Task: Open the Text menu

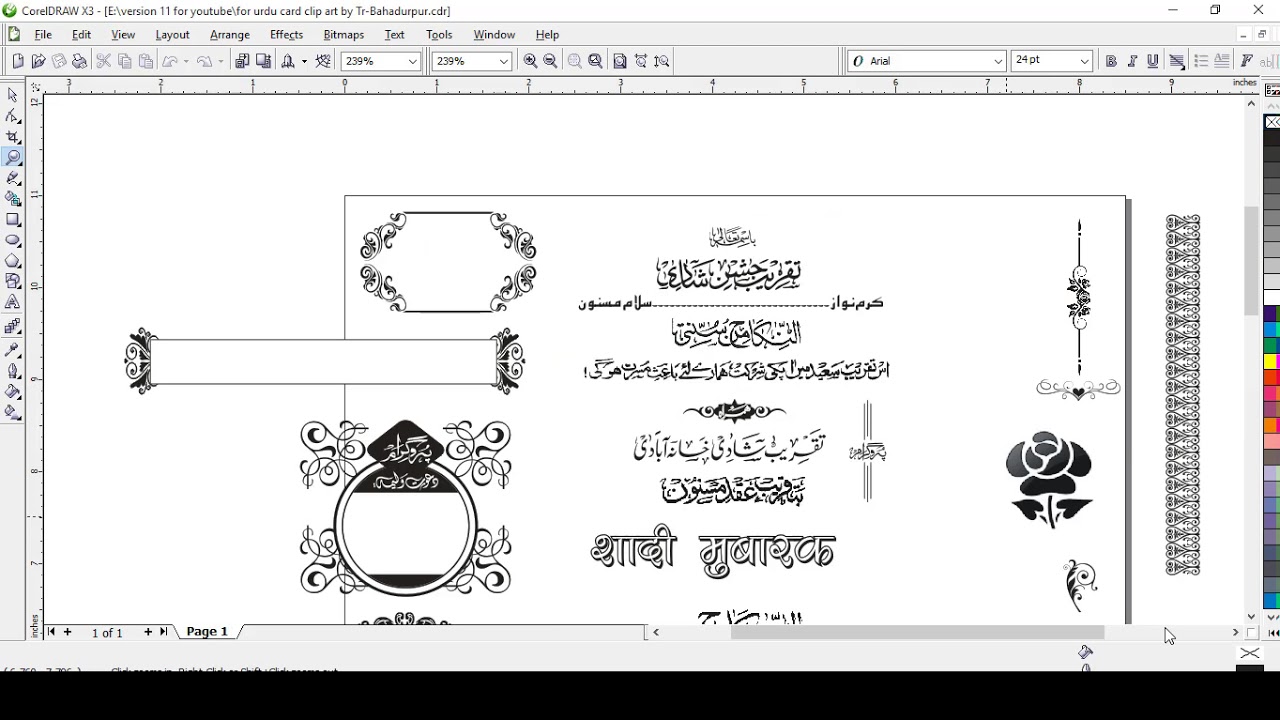Action: (x=394, y=34)
